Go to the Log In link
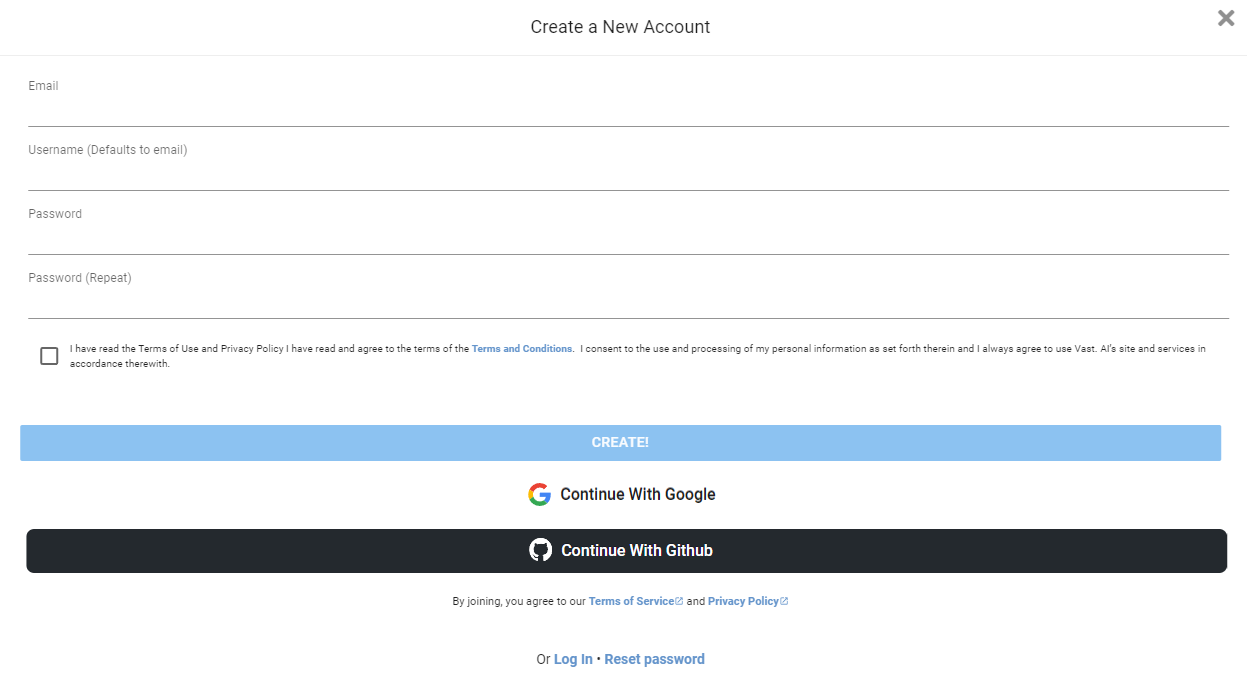This screenshot has width=1247, height=679. [573, 659]
